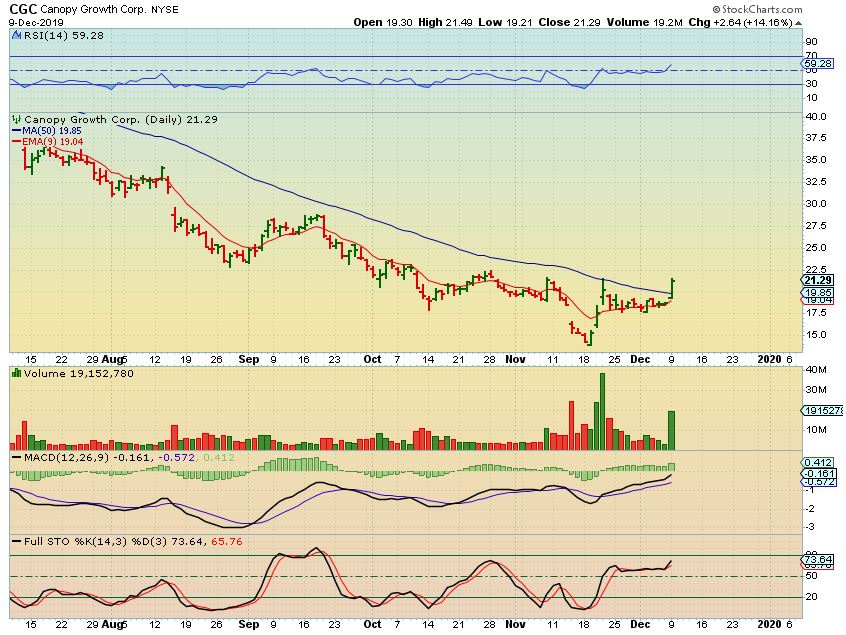The height and width of the screenshot is (635, 846).
Task: Click the -0.161 MACD tag on right axis
Action: pyautogui.click(x=819, y=473)
